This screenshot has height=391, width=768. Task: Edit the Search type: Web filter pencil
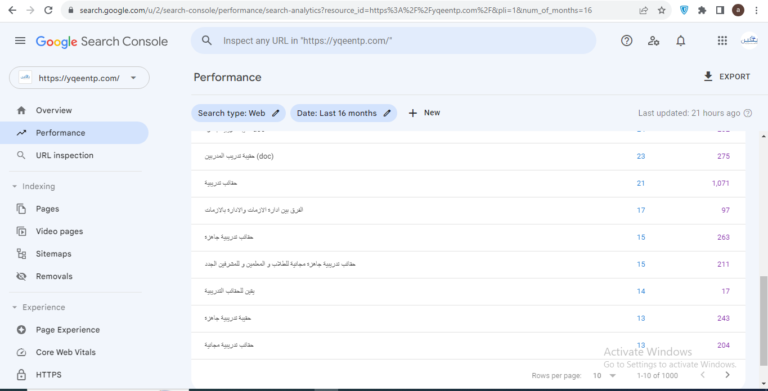276,113
